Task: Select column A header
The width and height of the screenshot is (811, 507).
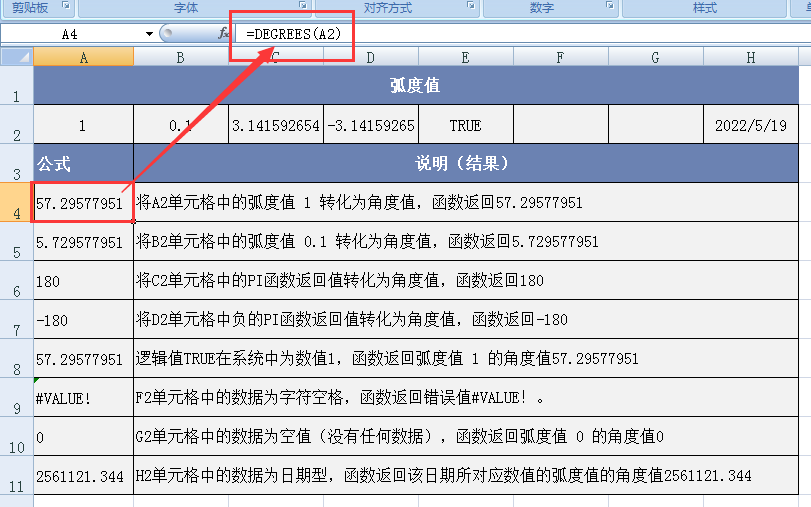Action: point(84,57)
